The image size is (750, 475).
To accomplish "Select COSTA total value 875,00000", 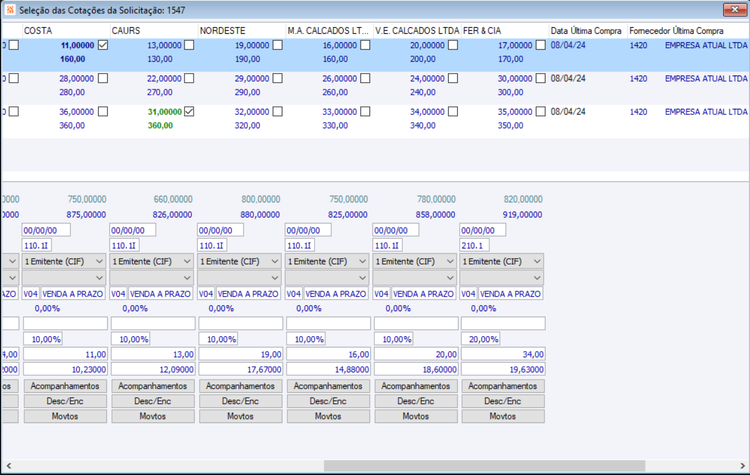I will pyautogui.click(x=86, y=215).
